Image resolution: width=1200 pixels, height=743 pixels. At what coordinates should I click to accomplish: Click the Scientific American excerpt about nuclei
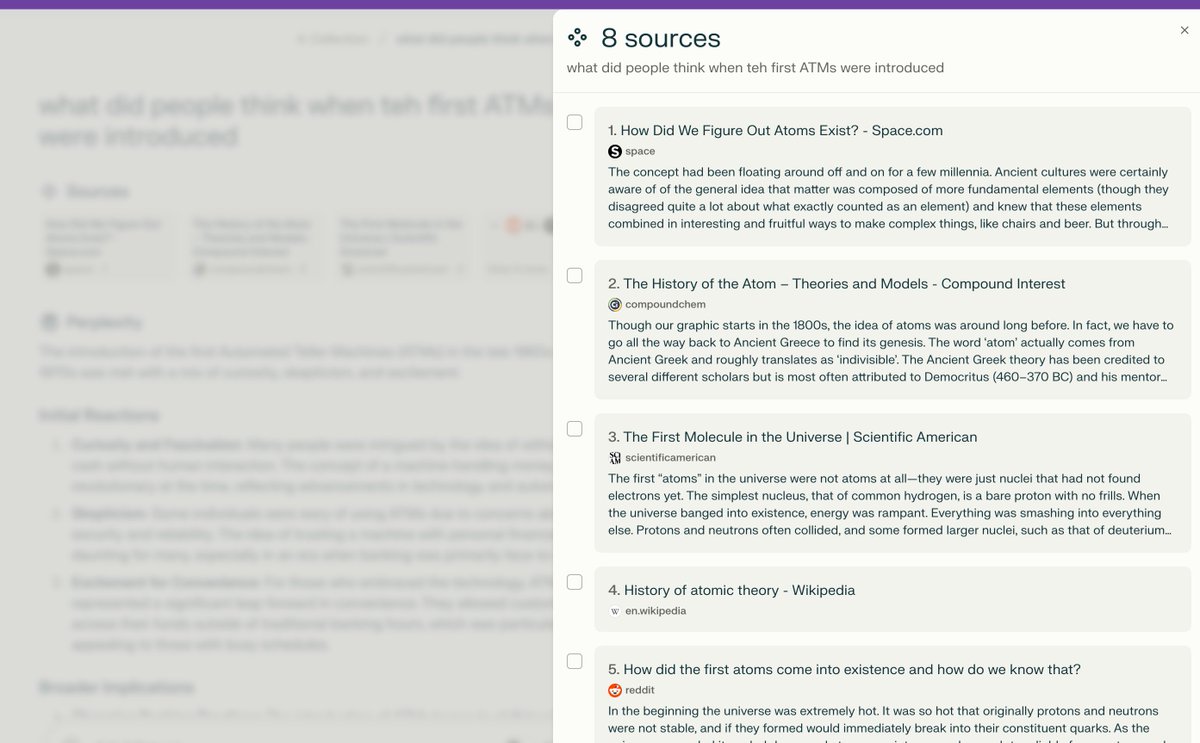coord(888,504)
